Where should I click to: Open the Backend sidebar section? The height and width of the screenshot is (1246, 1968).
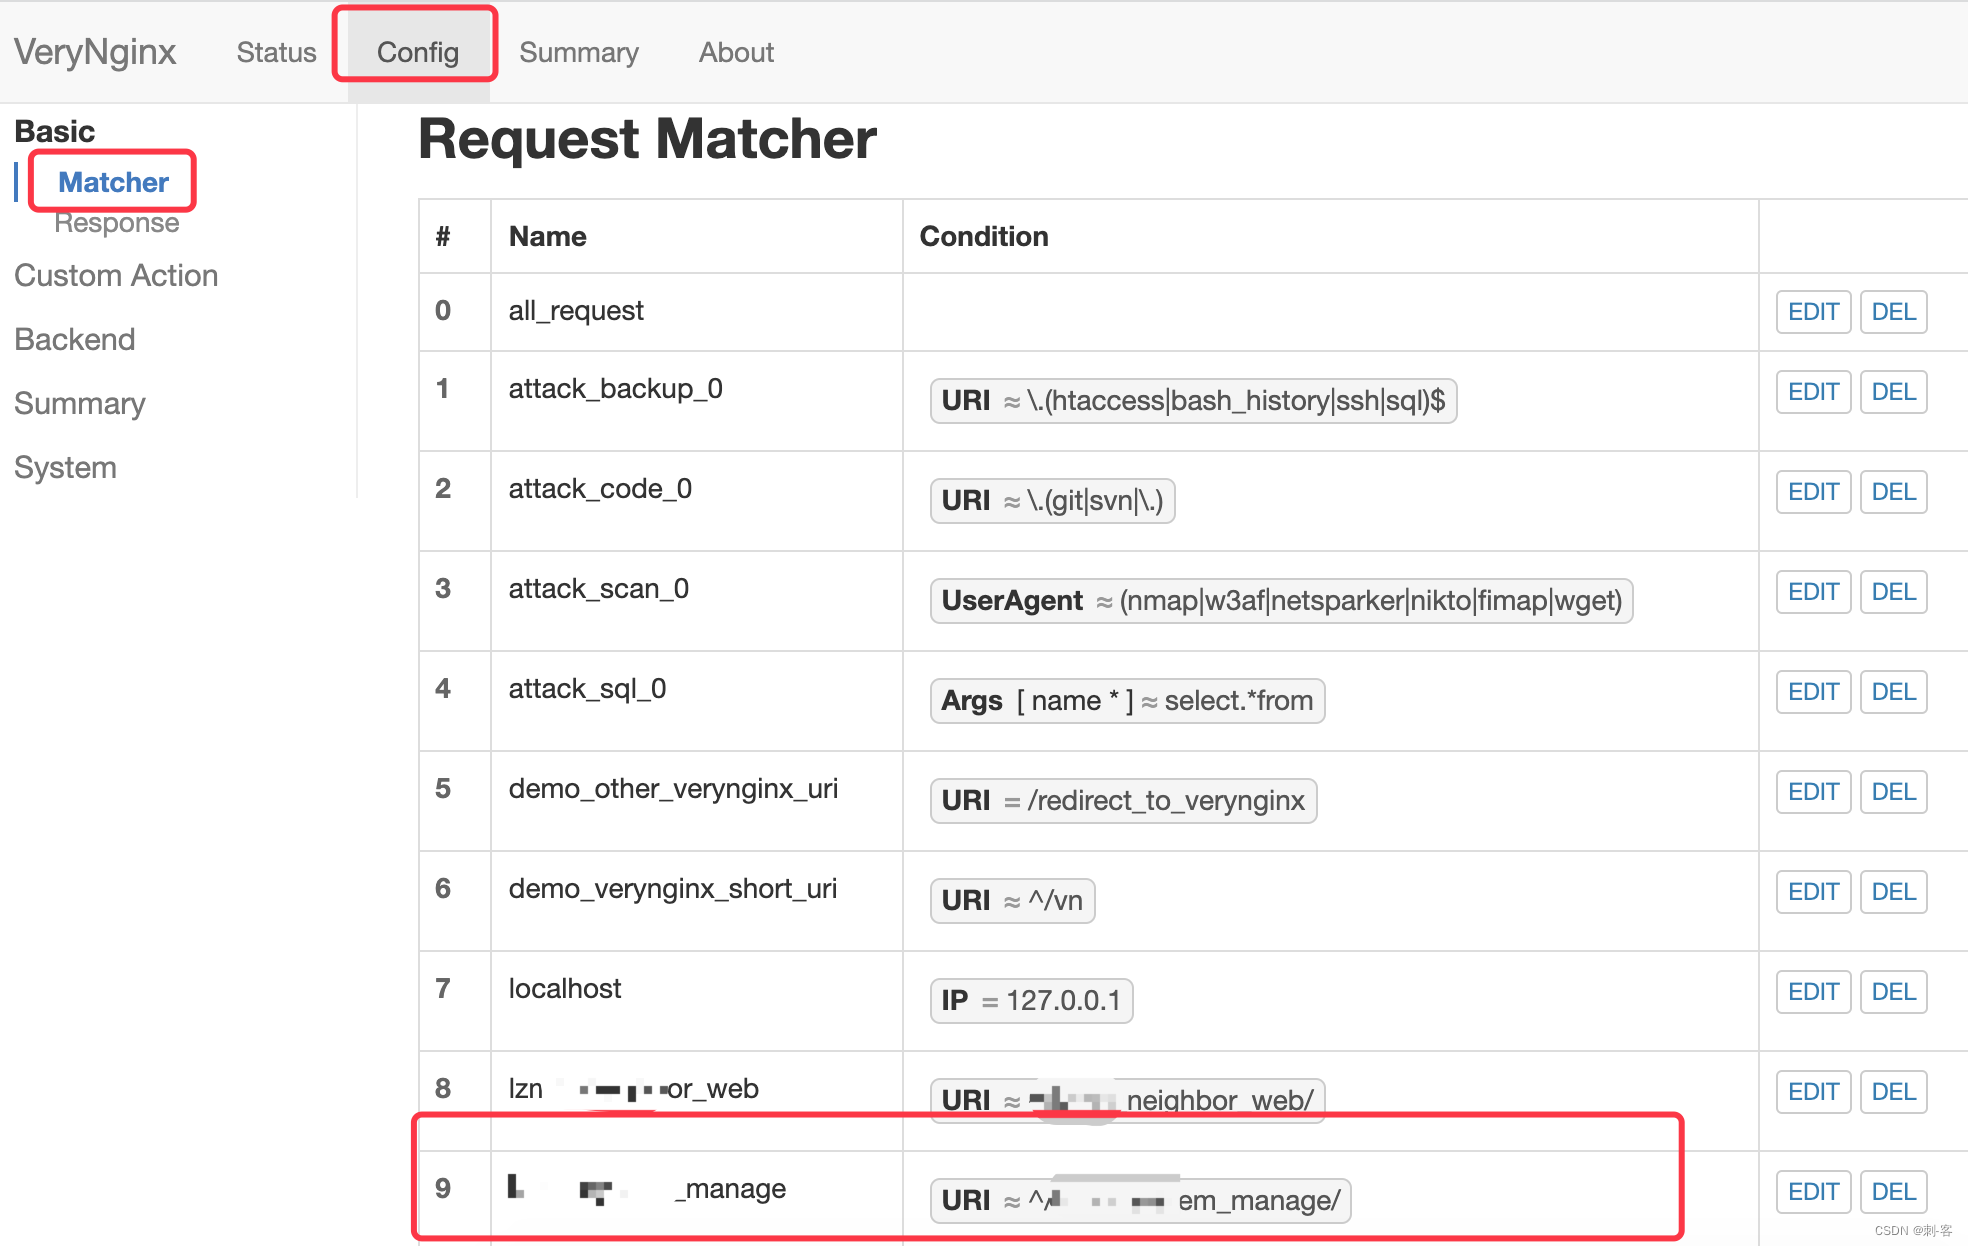[x=75, y=339]
